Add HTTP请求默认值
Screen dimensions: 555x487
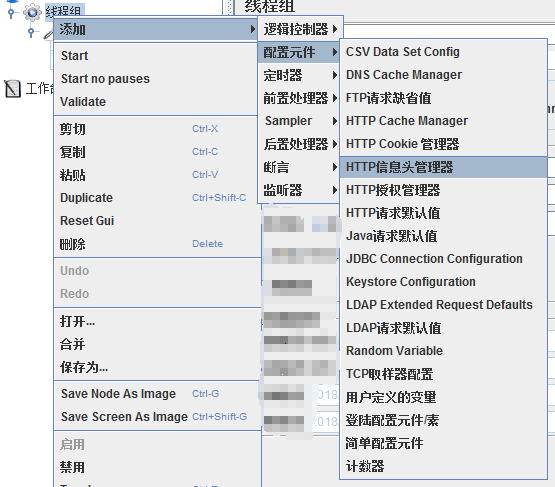(x=444, y=213)
